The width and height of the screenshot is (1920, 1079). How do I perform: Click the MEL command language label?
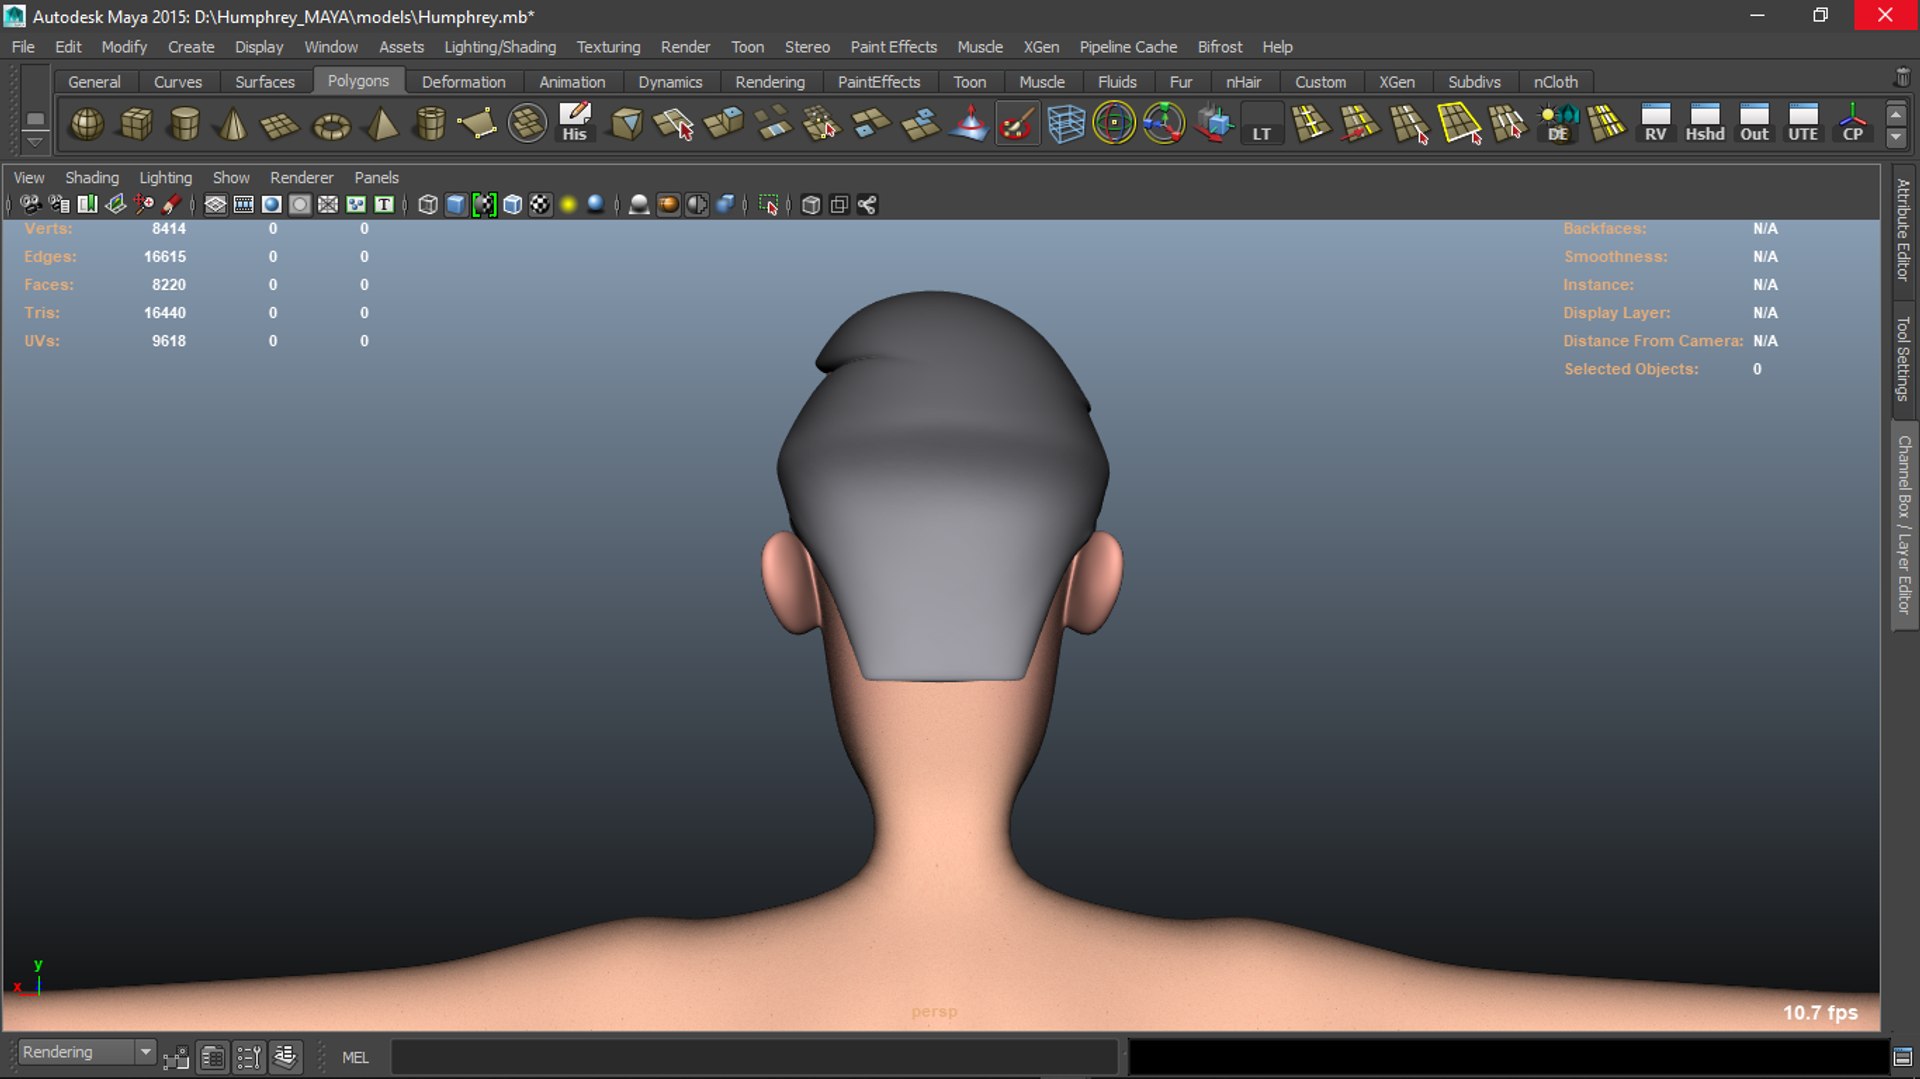pos(355,1057)
